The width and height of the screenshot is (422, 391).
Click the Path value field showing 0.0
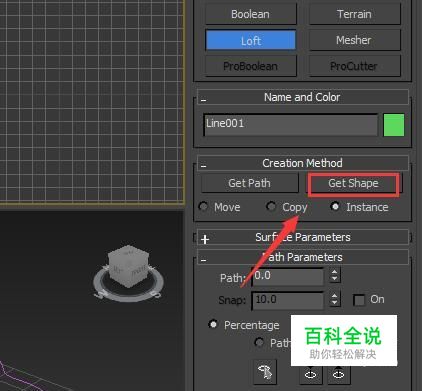(288, 276)
